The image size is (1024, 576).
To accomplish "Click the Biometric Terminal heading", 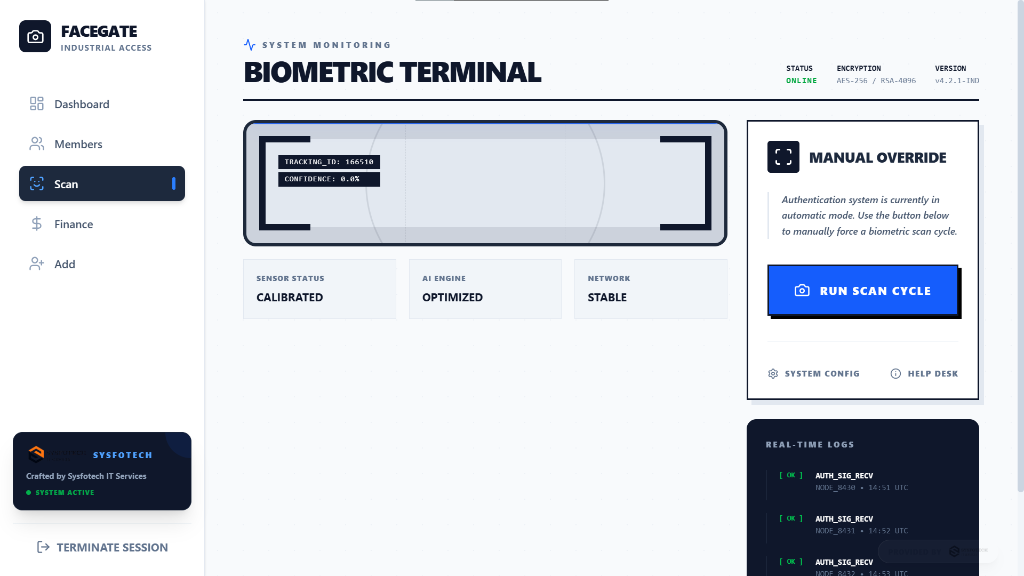I will [x=392, y=72].
